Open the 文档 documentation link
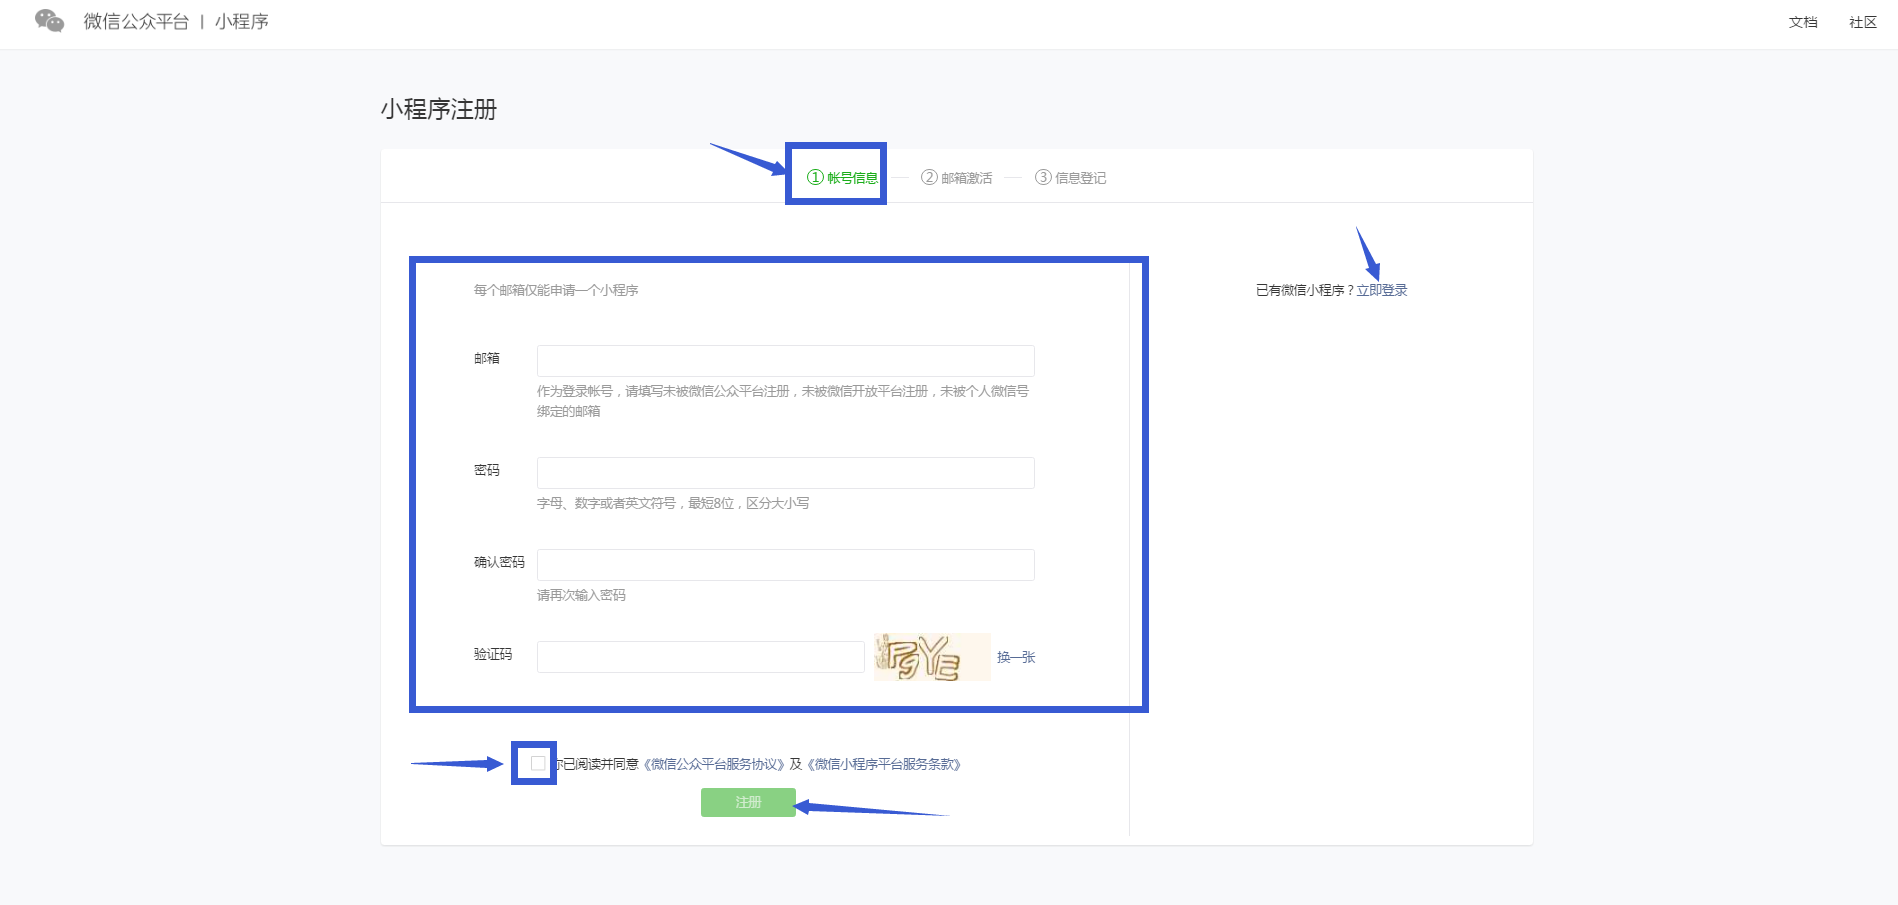Screen dimensions: 1898x905 1802,21
